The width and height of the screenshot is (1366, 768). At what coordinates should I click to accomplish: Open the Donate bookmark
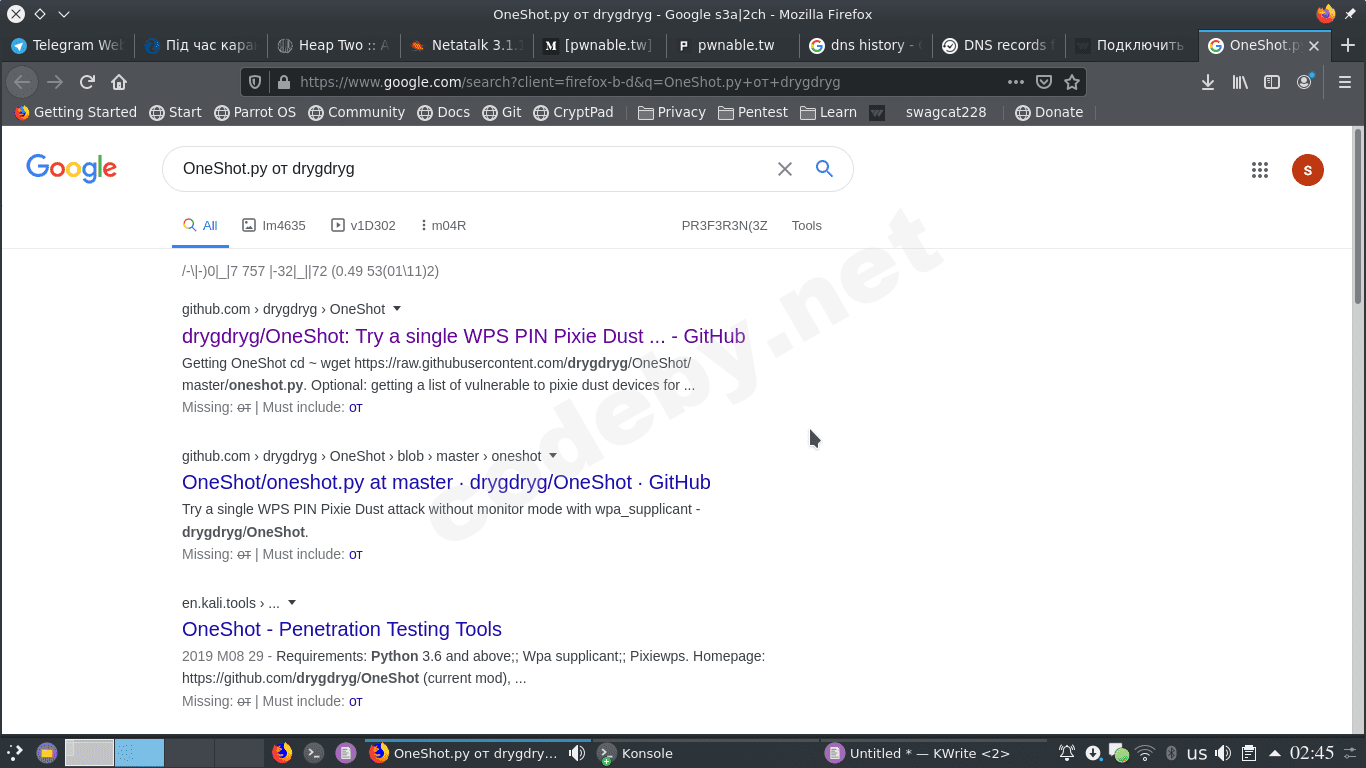(x=1049, y=112)
